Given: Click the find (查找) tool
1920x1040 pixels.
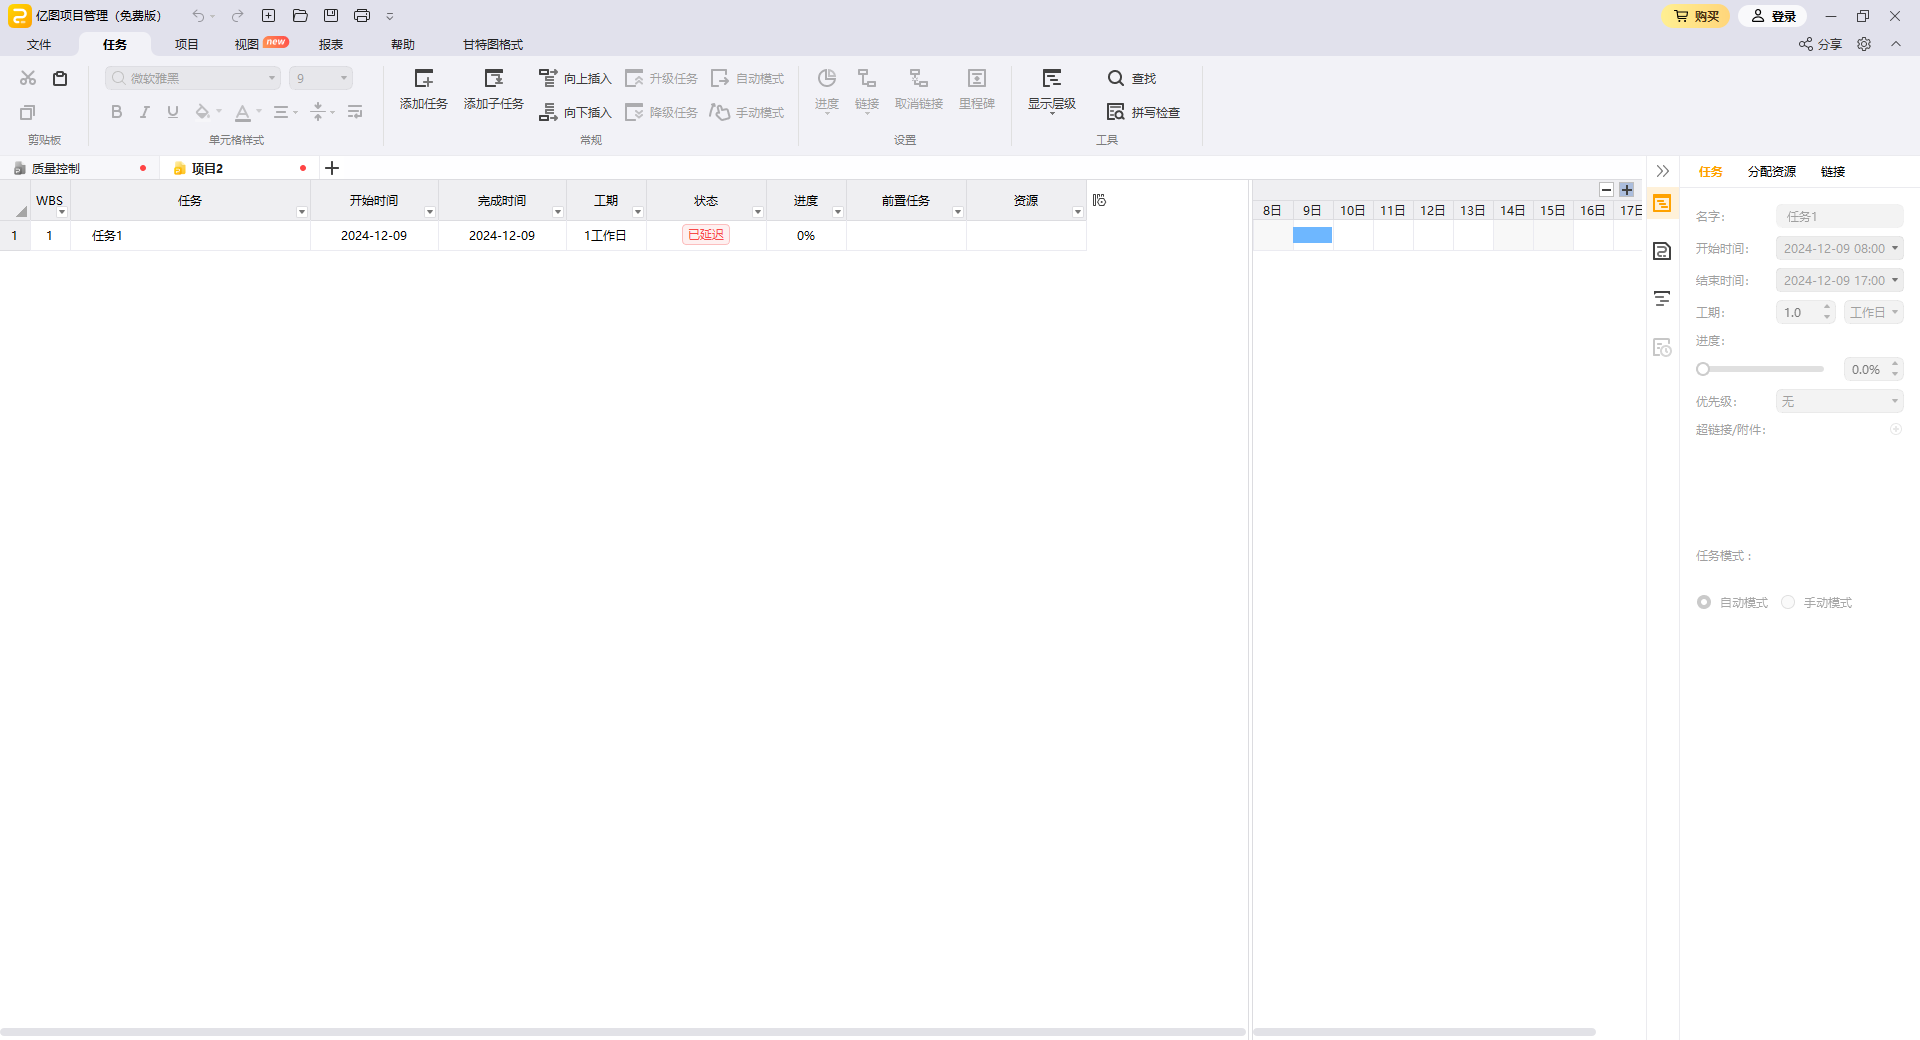Looking at the screenshot, I should 1132,78.
